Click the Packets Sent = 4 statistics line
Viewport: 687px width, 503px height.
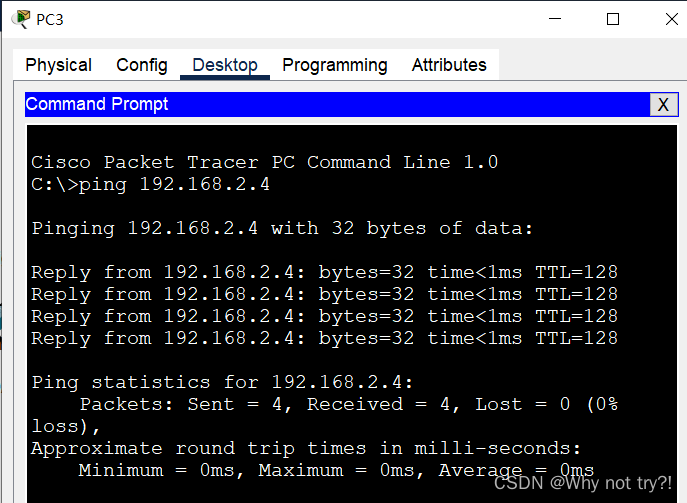coord(324,415)
